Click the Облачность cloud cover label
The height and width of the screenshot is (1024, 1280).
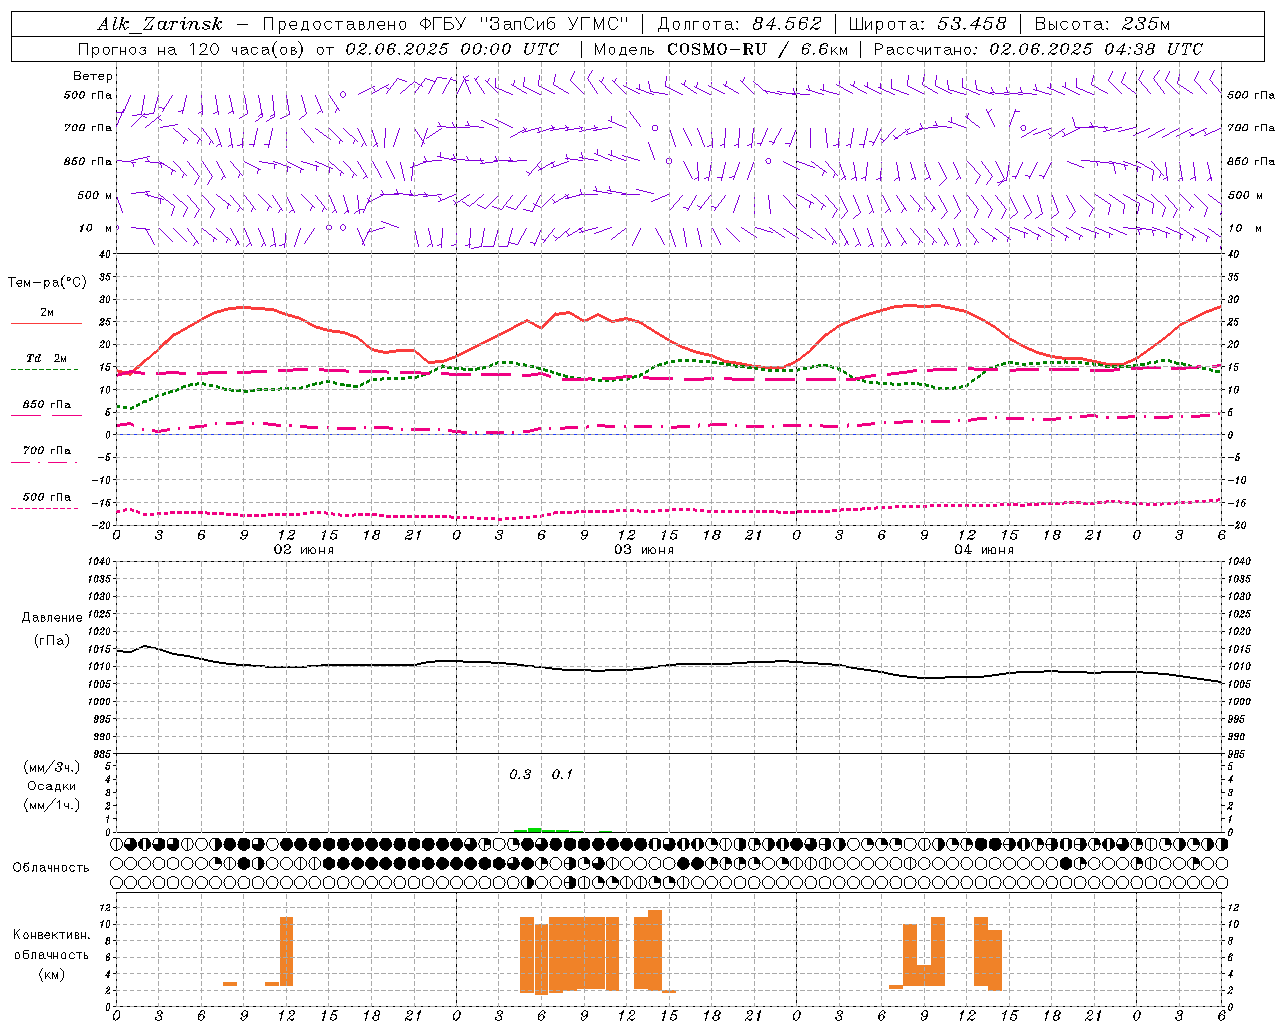point(51,868)
